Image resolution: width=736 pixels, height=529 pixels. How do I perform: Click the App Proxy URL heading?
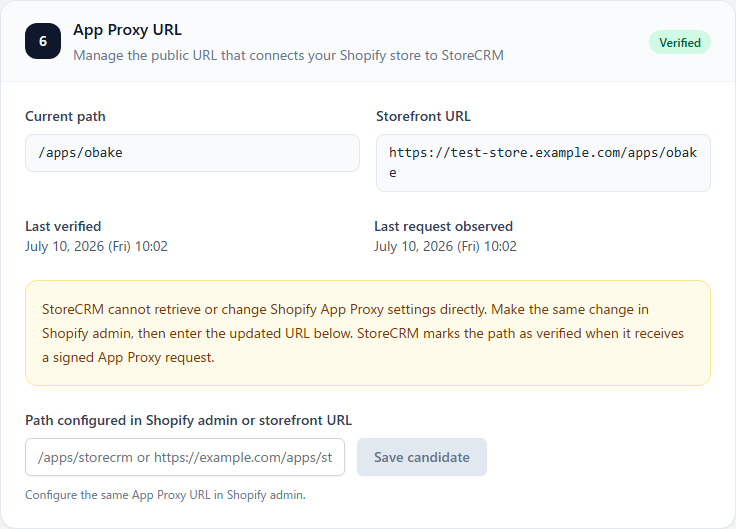tap(127, 30)
